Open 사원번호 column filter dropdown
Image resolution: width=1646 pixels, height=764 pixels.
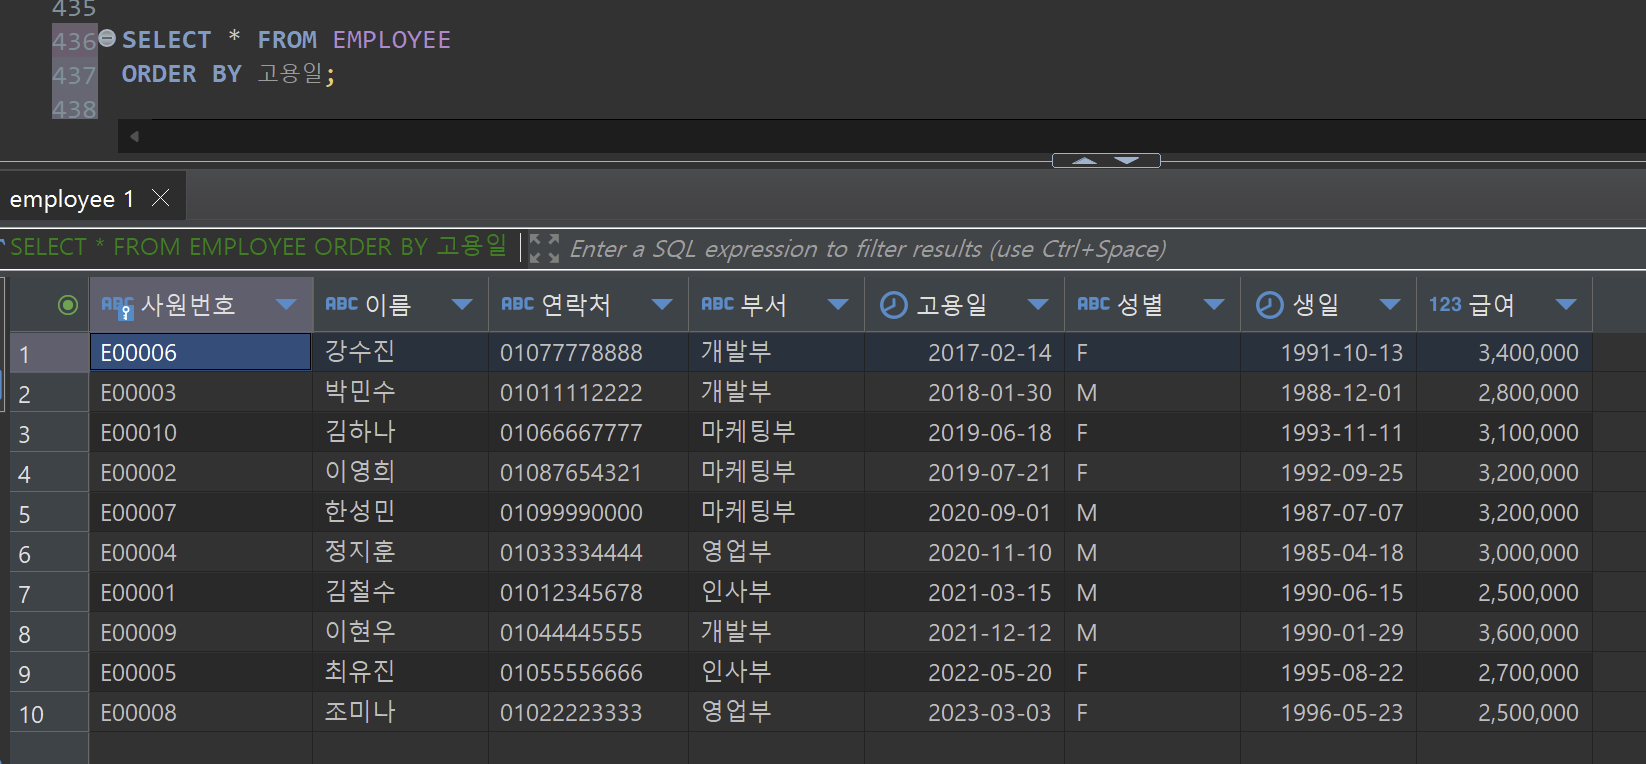coord(286,305)
